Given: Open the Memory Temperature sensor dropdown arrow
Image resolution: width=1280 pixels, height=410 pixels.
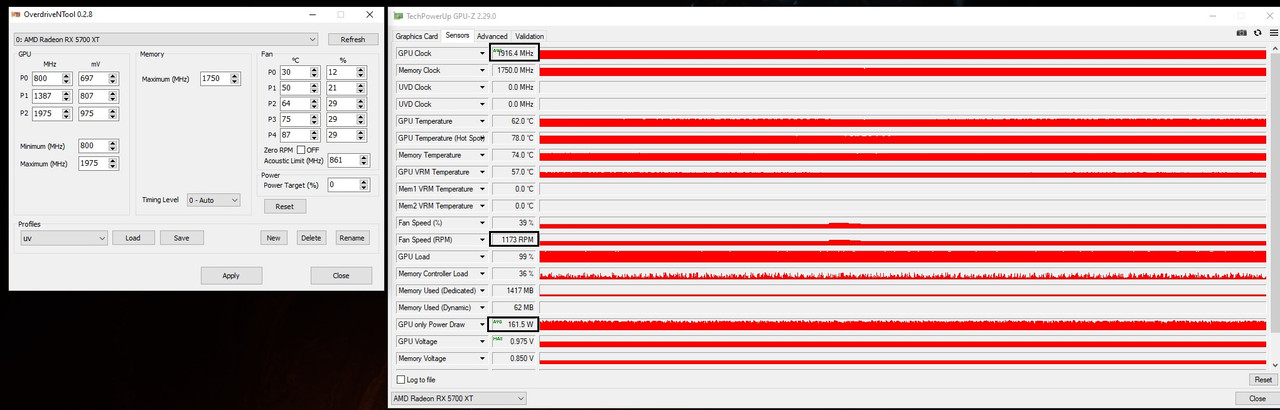Looking at the screenshot, I should (x=483, y=155).
